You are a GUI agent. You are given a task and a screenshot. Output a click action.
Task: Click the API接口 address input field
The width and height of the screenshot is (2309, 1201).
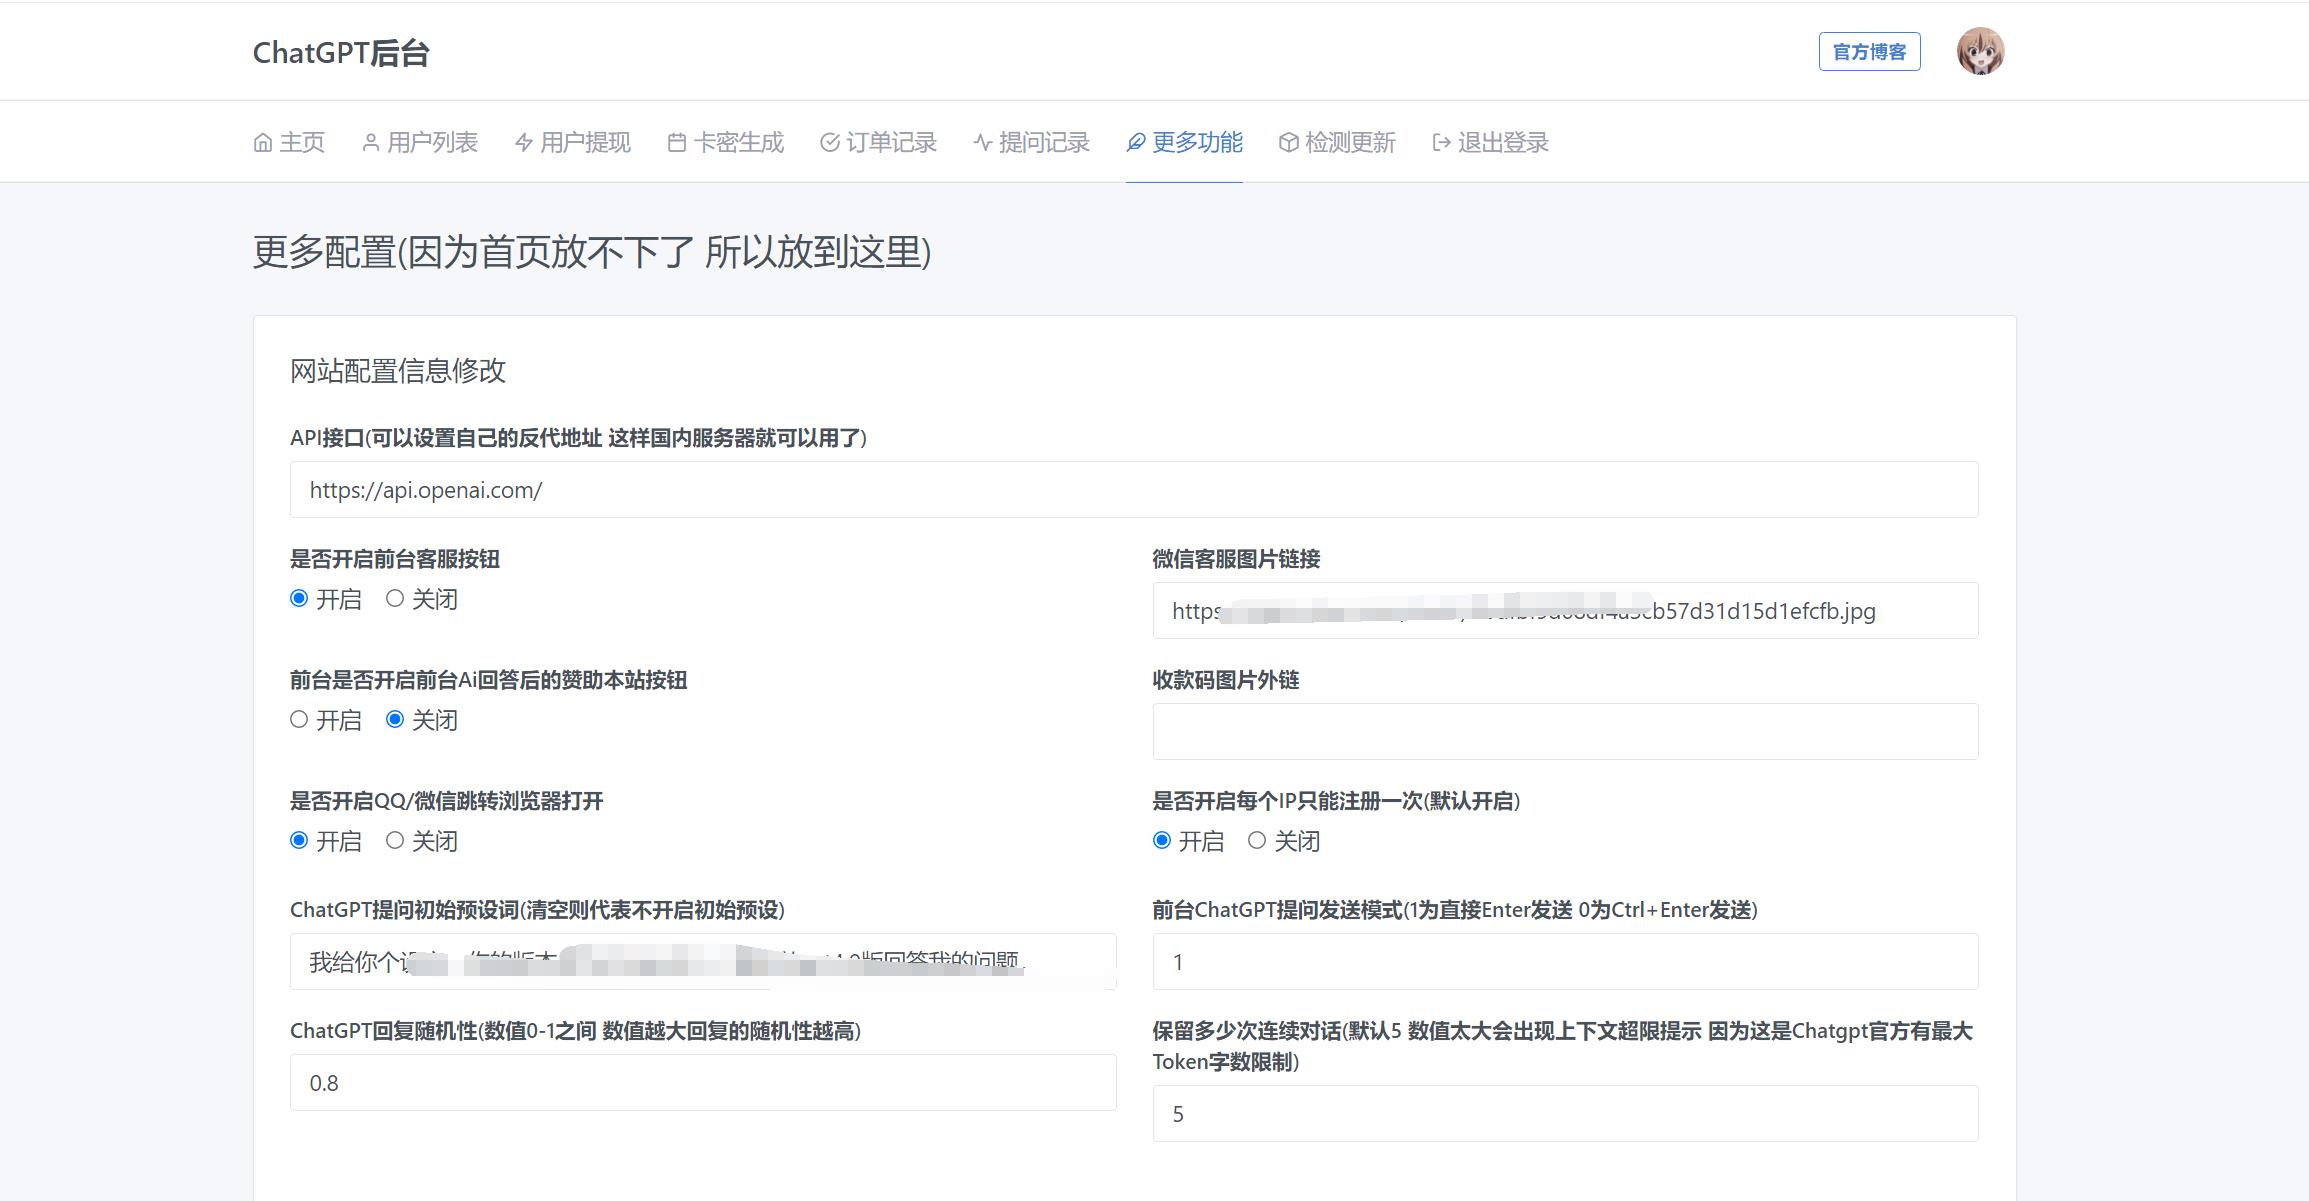coord(1133,489)
